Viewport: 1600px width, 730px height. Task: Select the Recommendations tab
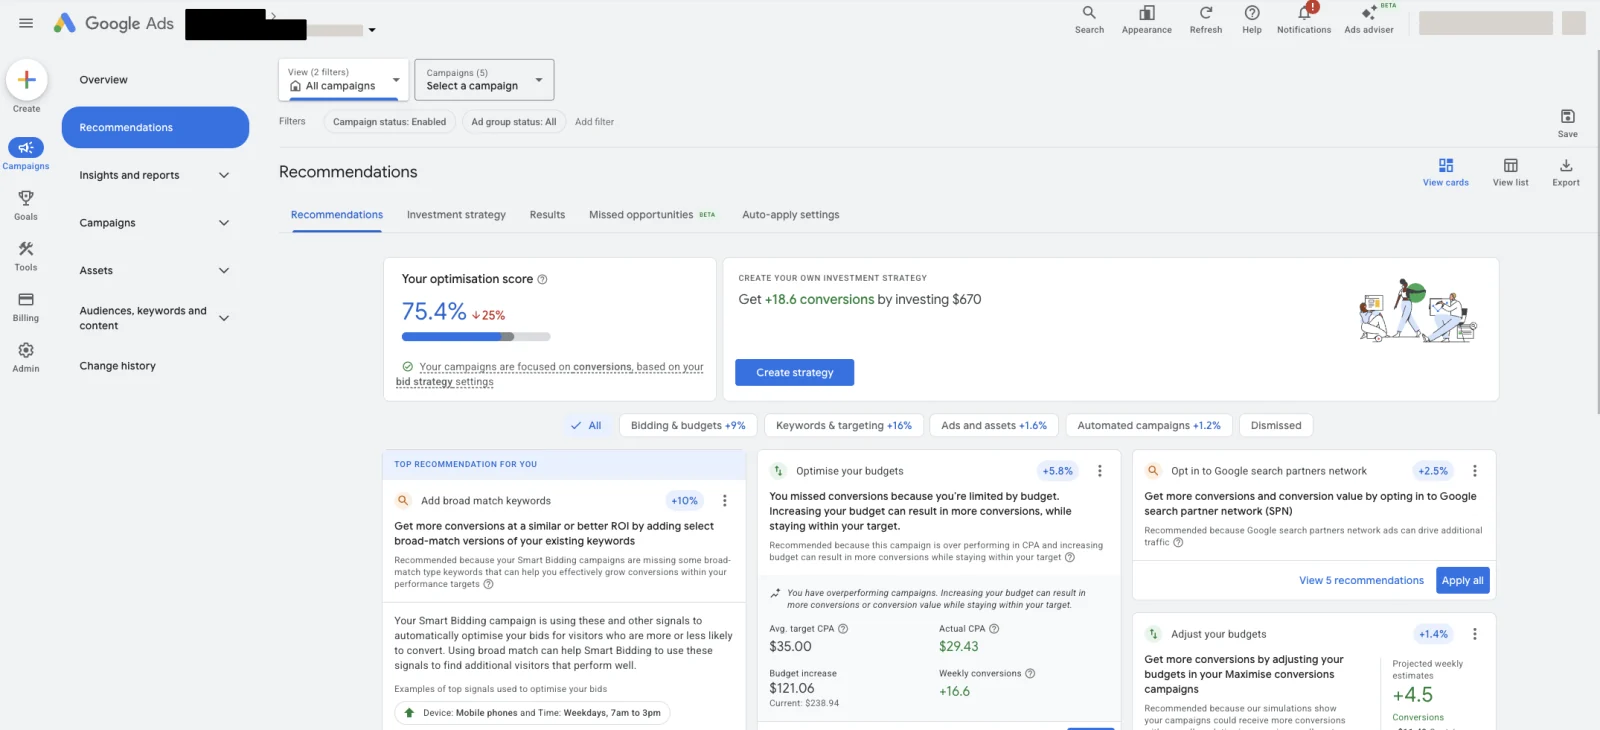[337, 215]
